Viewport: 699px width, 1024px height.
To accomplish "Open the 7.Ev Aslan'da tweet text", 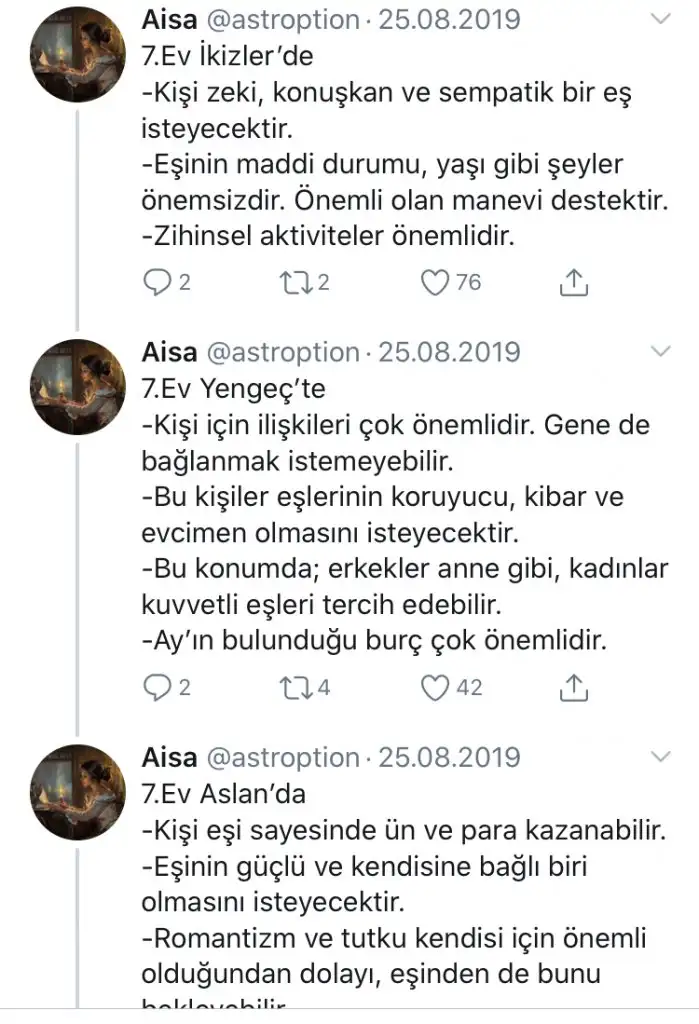I will coord(400,880).
